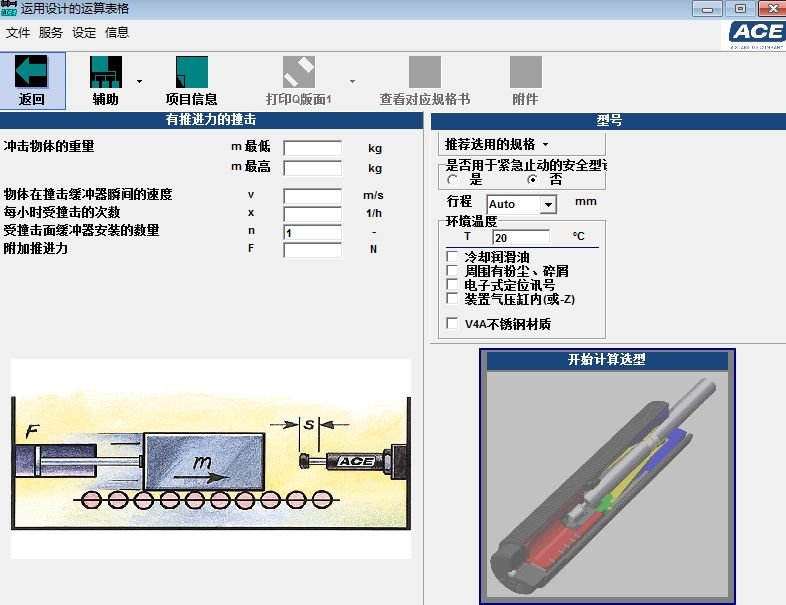Maximize the window

(x=740, y=9)
